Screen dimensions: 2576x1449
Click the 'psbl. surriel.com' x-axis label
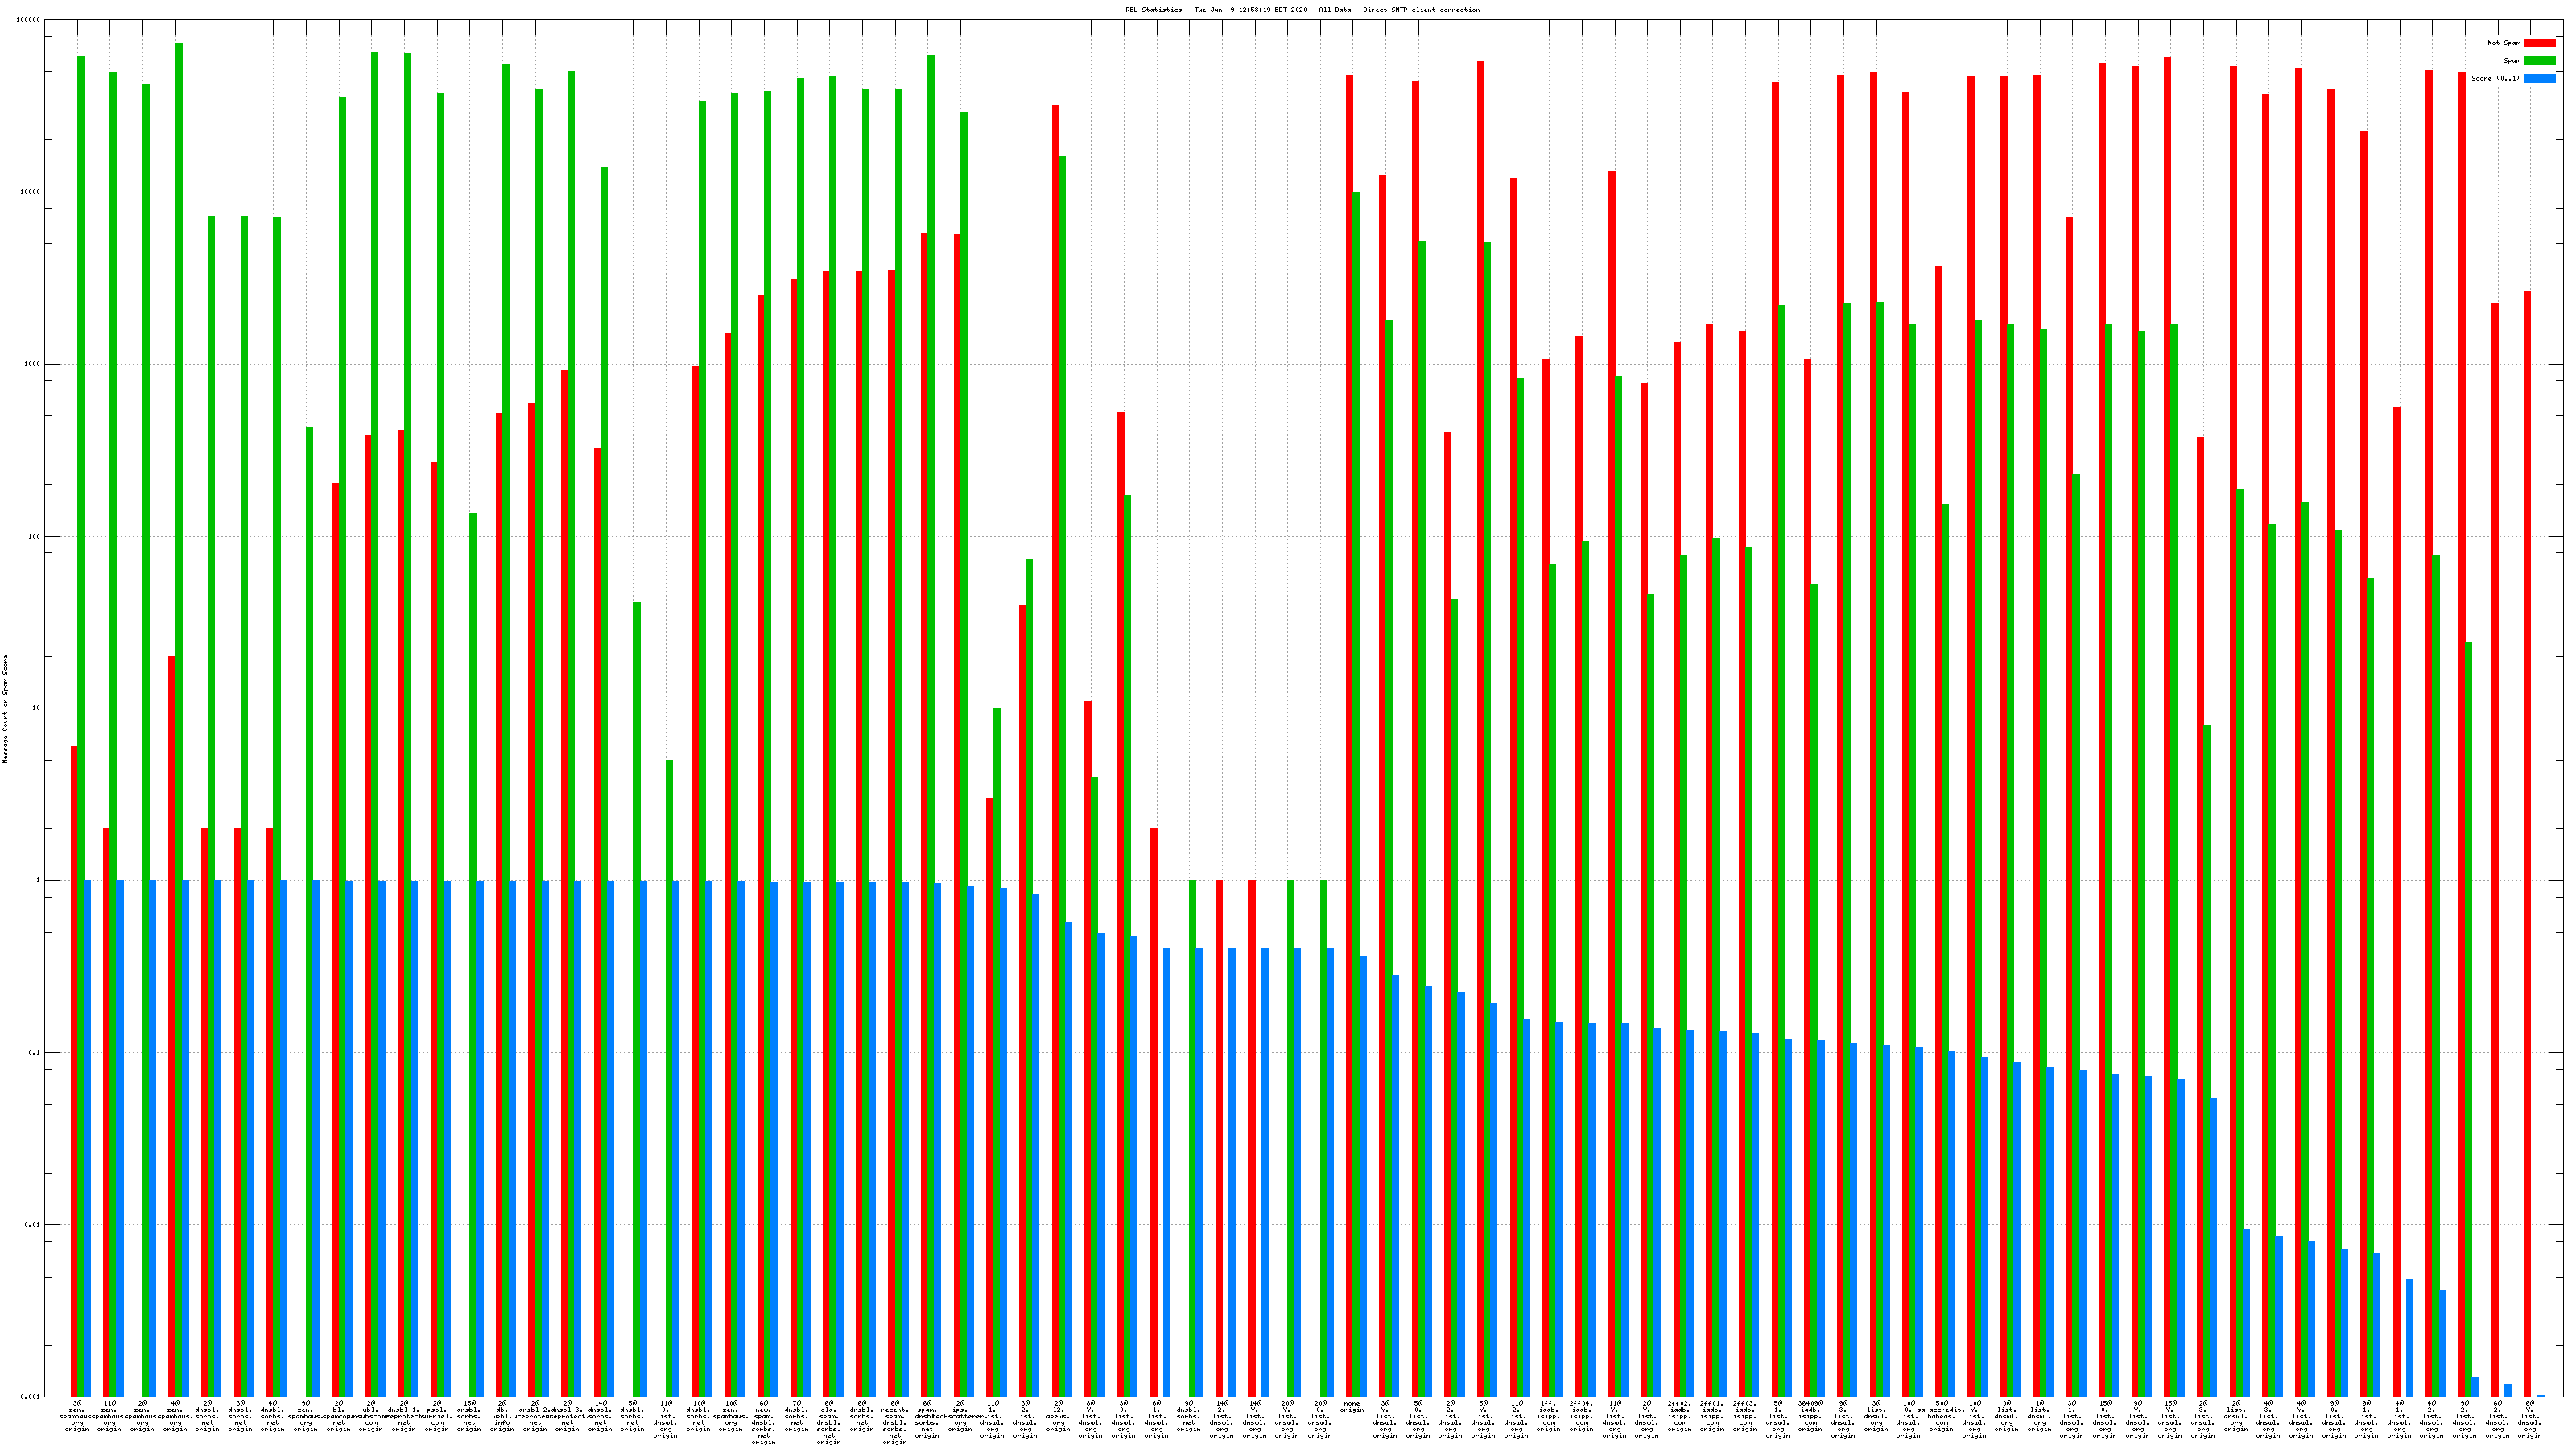tap(437, 1416)
